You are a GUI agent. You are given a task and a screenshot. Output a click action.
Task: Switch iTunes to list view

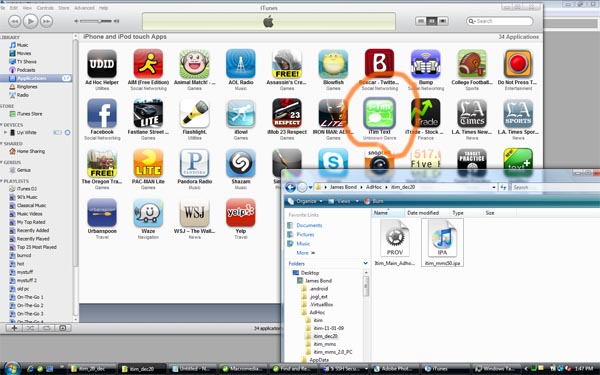(x=421, y=21)
